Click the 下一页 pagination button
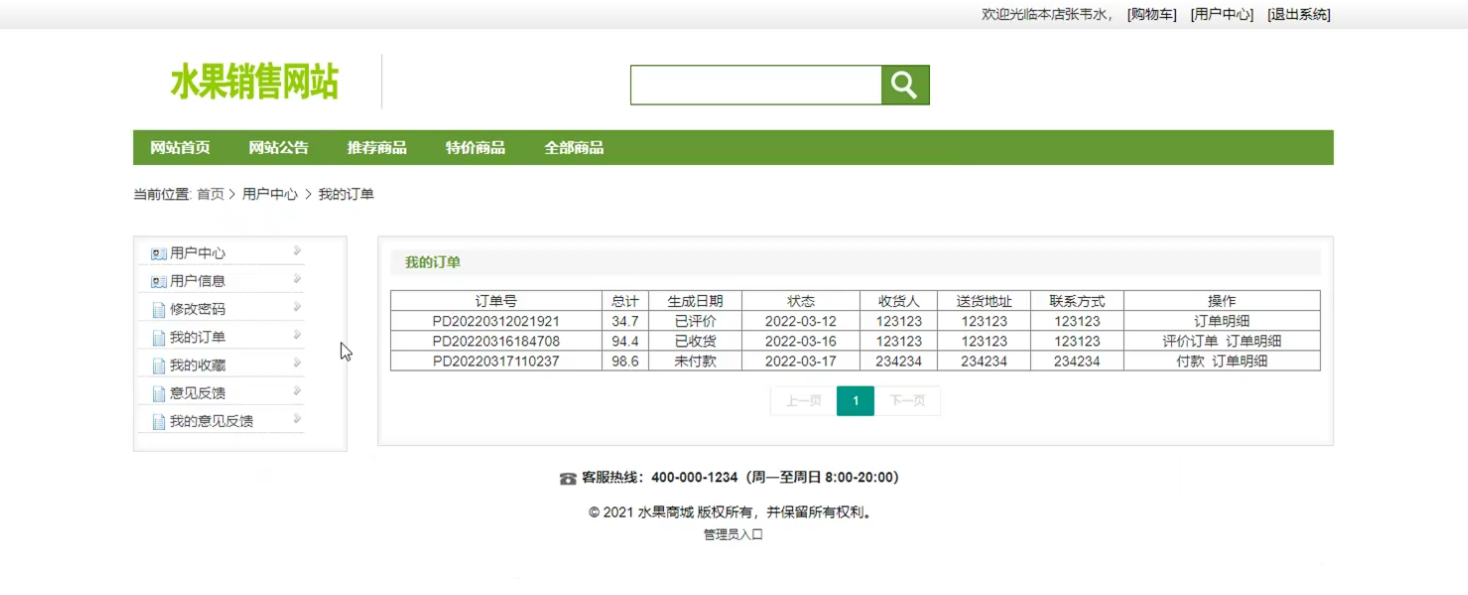The image size is (1468, 595). pos(908,401)
